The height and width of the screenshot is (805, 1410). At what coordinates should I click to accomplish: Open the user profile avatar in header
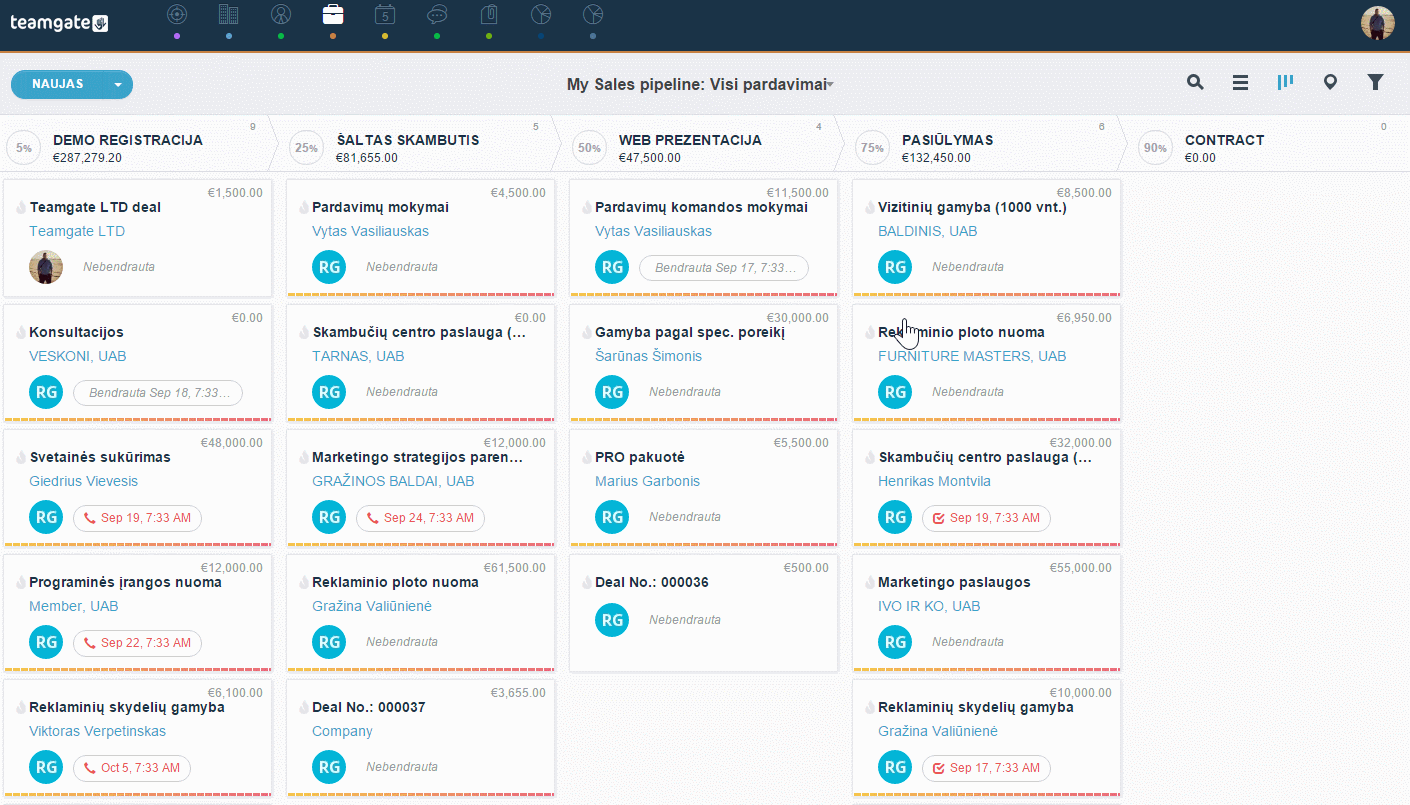(1377, 23)
